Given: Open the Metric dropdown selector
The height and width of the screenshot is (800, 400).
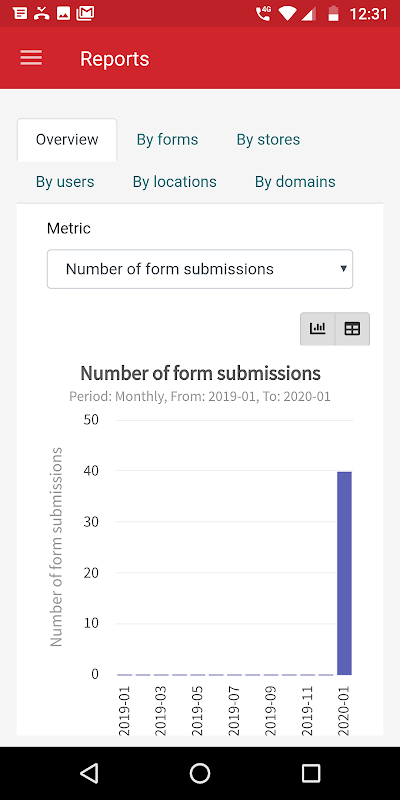Looking at the screenshot, I should [200, 269].
